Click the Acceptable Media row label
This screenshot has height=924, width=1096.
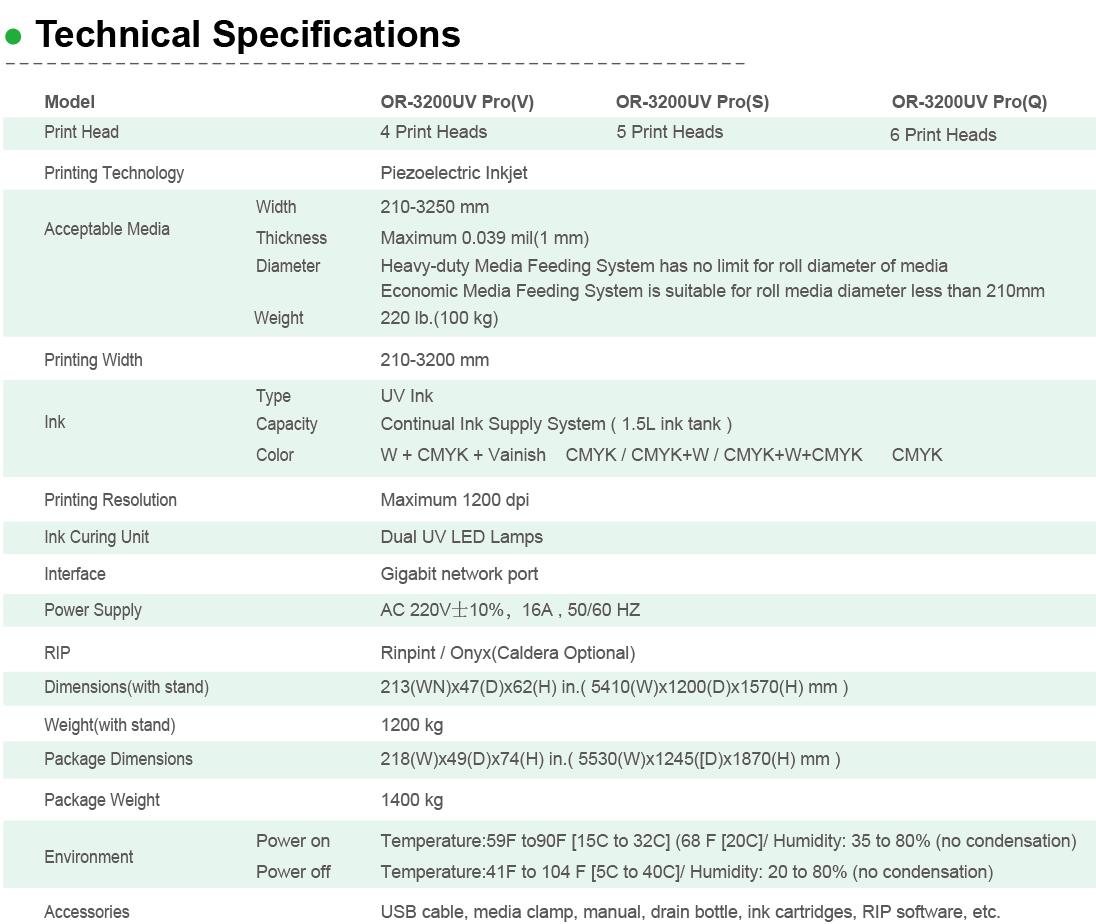(x=107, y=229)
